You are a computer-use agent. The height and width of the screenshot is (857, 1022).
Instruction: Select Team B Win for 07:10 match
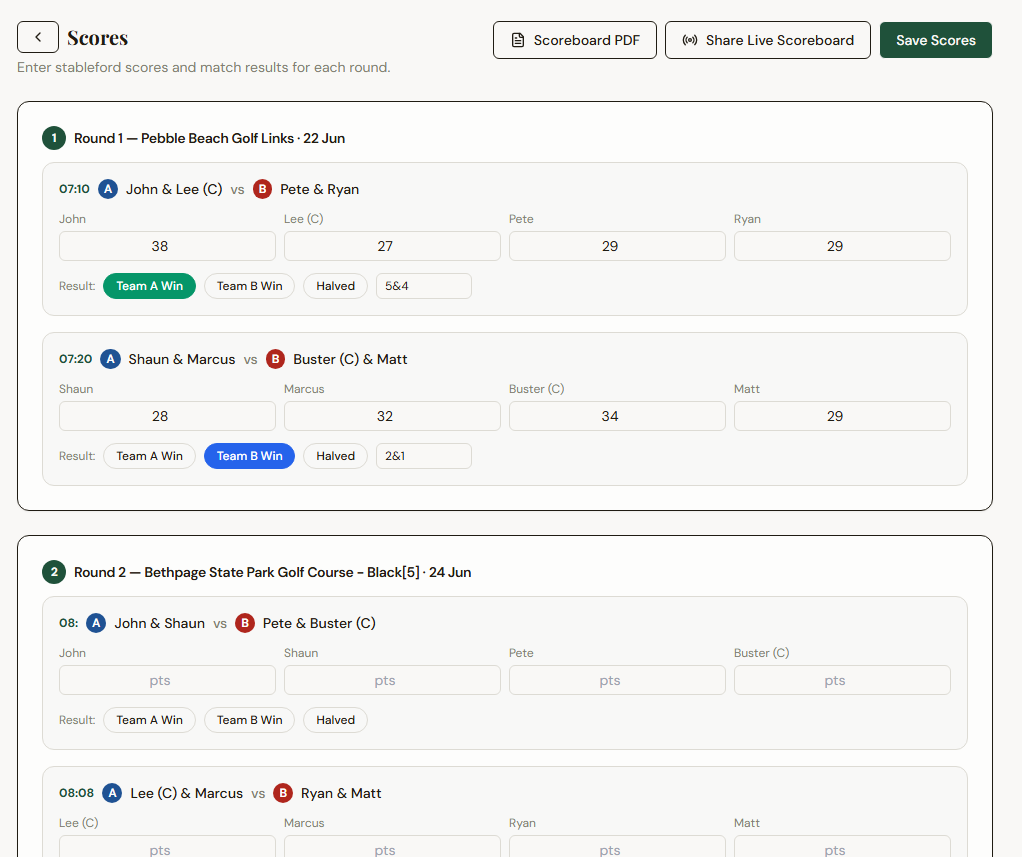coord(250,286)
